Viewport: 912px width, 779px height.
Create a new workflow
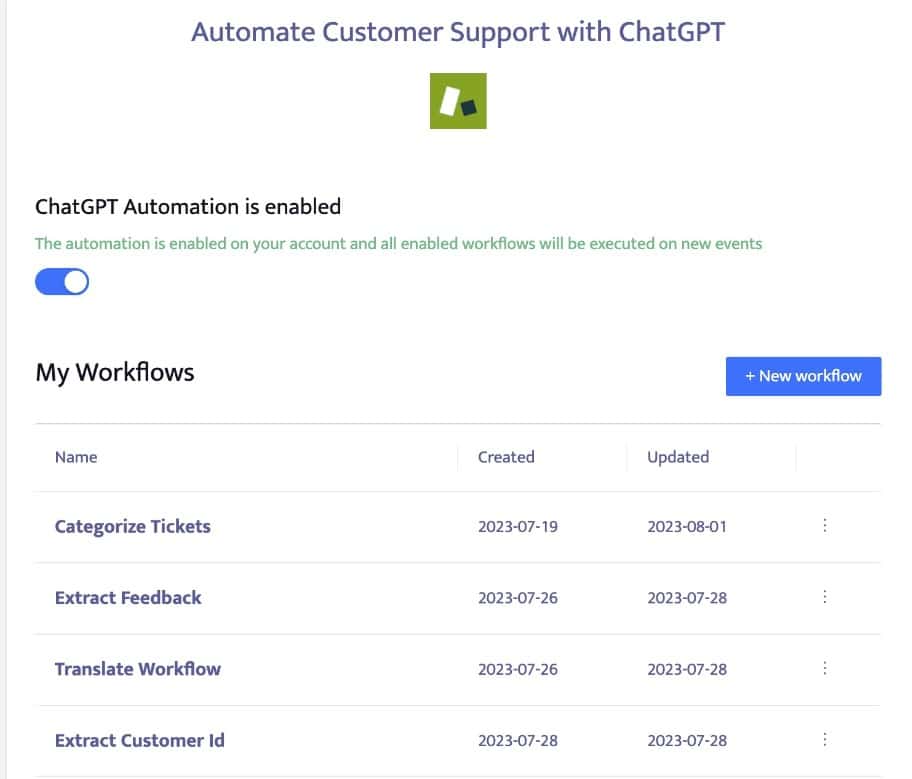[x=803, y=376]
